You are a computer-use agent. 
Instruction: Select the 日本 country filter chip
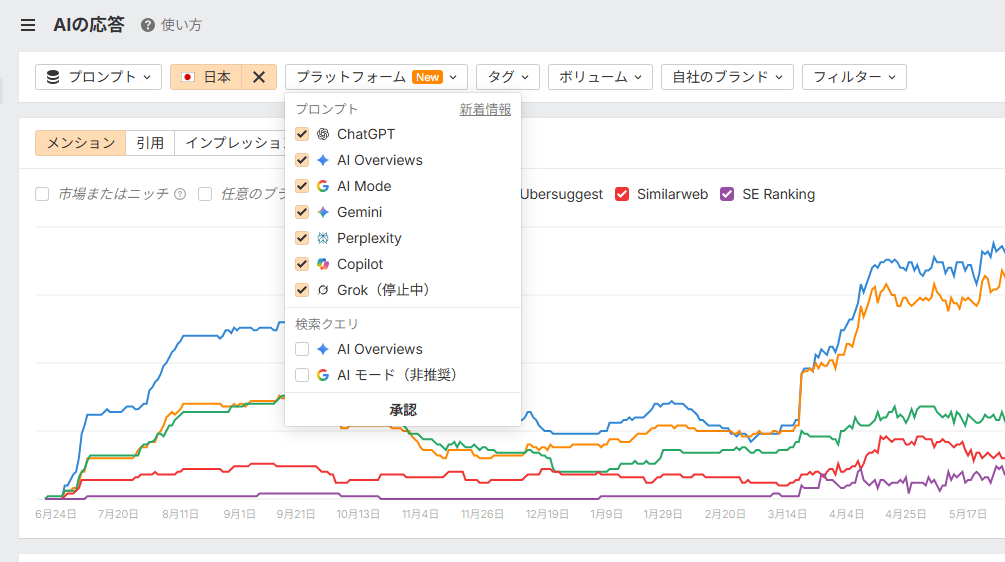(x=206, y=77)
